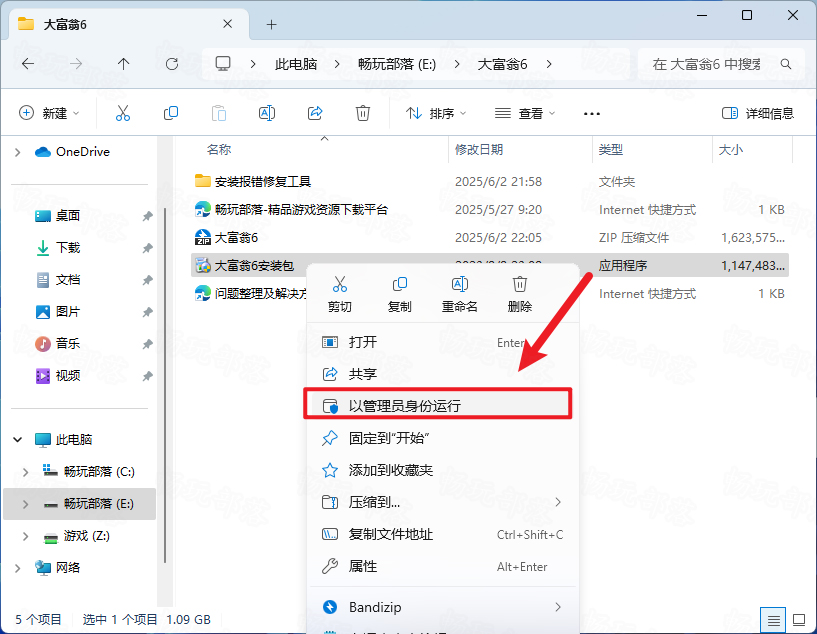The image size is (817, 634).
Task: Open the 压缩到... submenu
Action: pyautogui.click(x=443, y=502)
